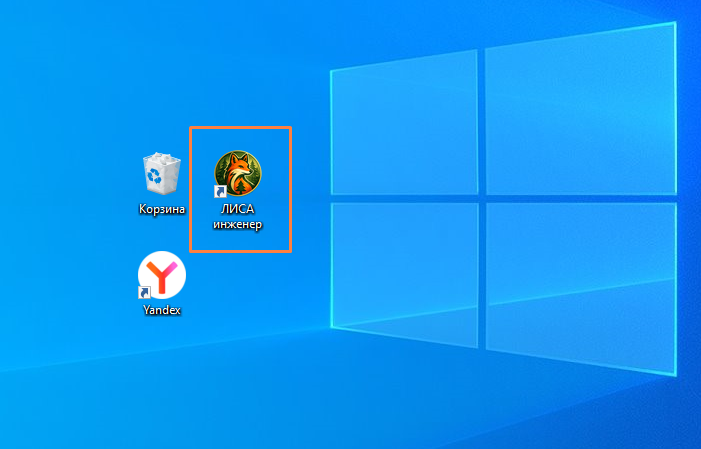Select the Yandex browser shortcut icon
Viewport: 701px width, 449px height.
(162, 275)
